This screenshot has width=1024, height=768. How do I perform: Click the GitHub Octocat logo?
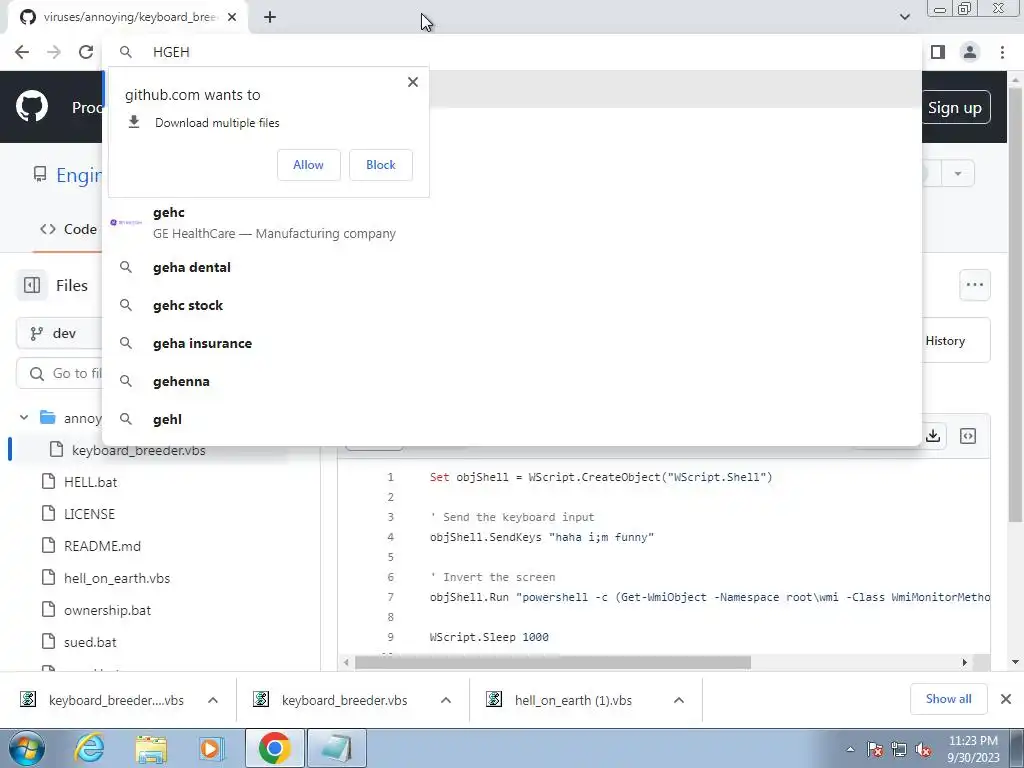(32, 107)
